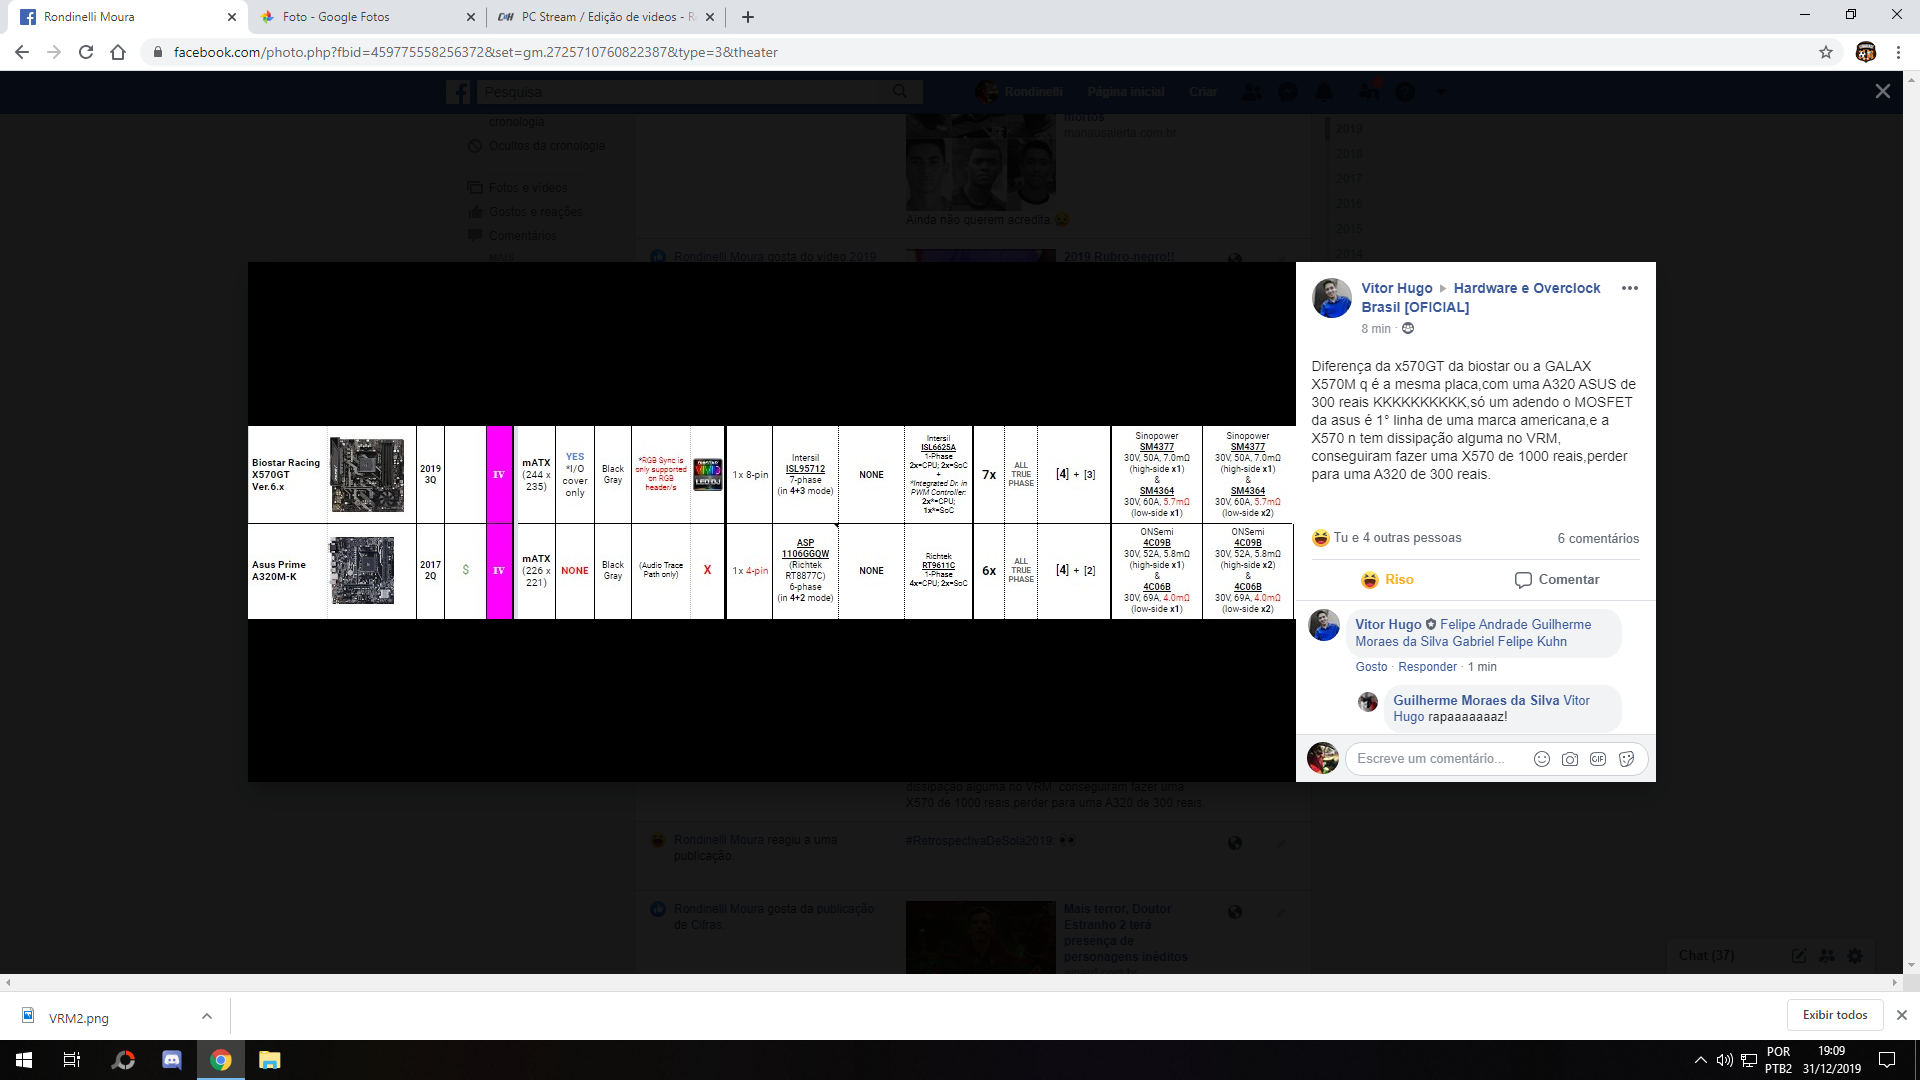Screen dimensions: 1920x1080
Task: Attach a photo with the camera icon
Action: click(x=1570, y=759)
